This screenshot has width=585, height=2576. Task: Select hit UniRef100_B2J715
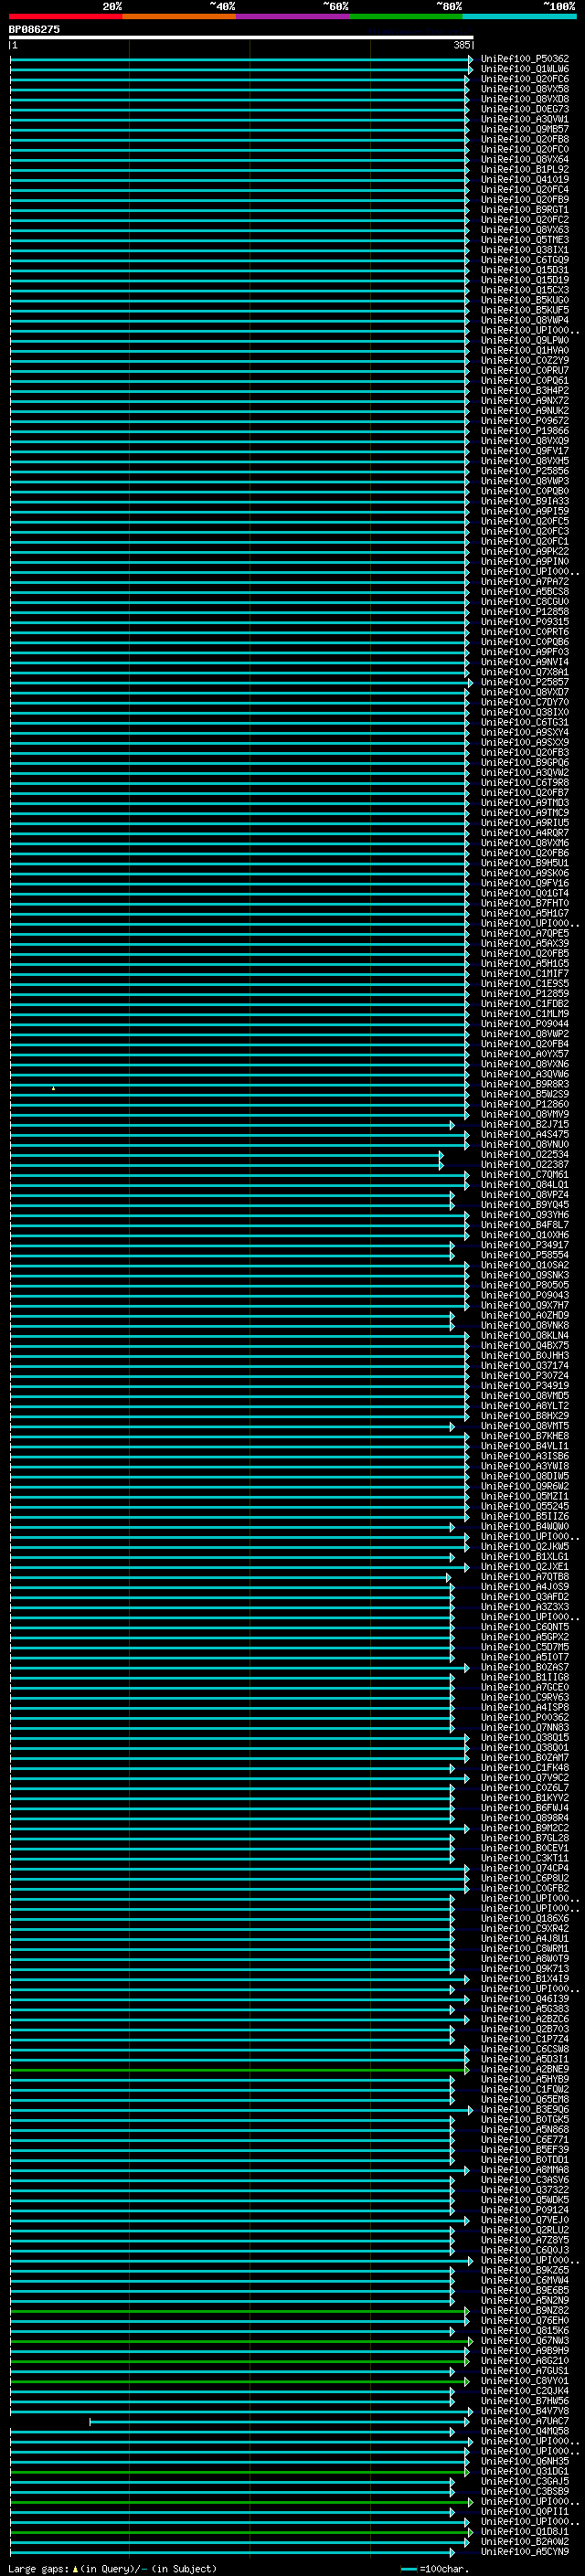pyautogui.click(x=525, y=1124)
